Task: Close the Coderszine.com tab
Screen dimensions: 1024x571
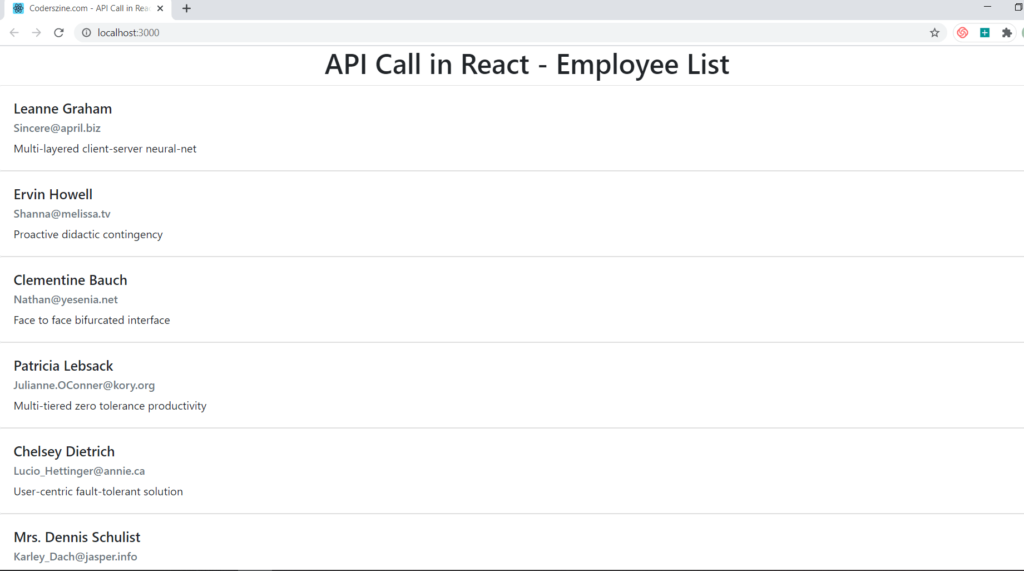Action: [x=160, y=8]
